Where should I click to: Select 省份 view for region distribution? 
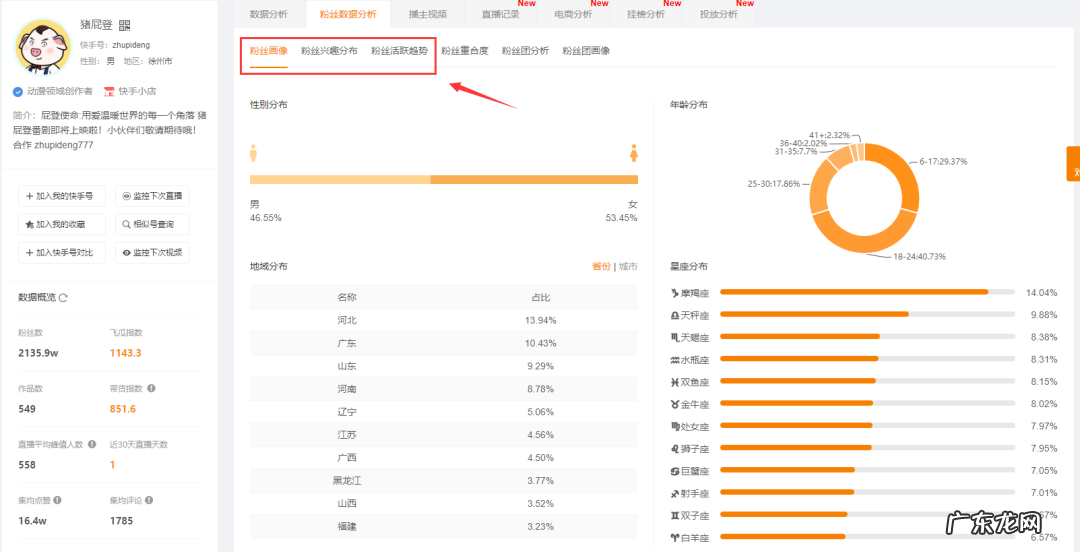600,267
